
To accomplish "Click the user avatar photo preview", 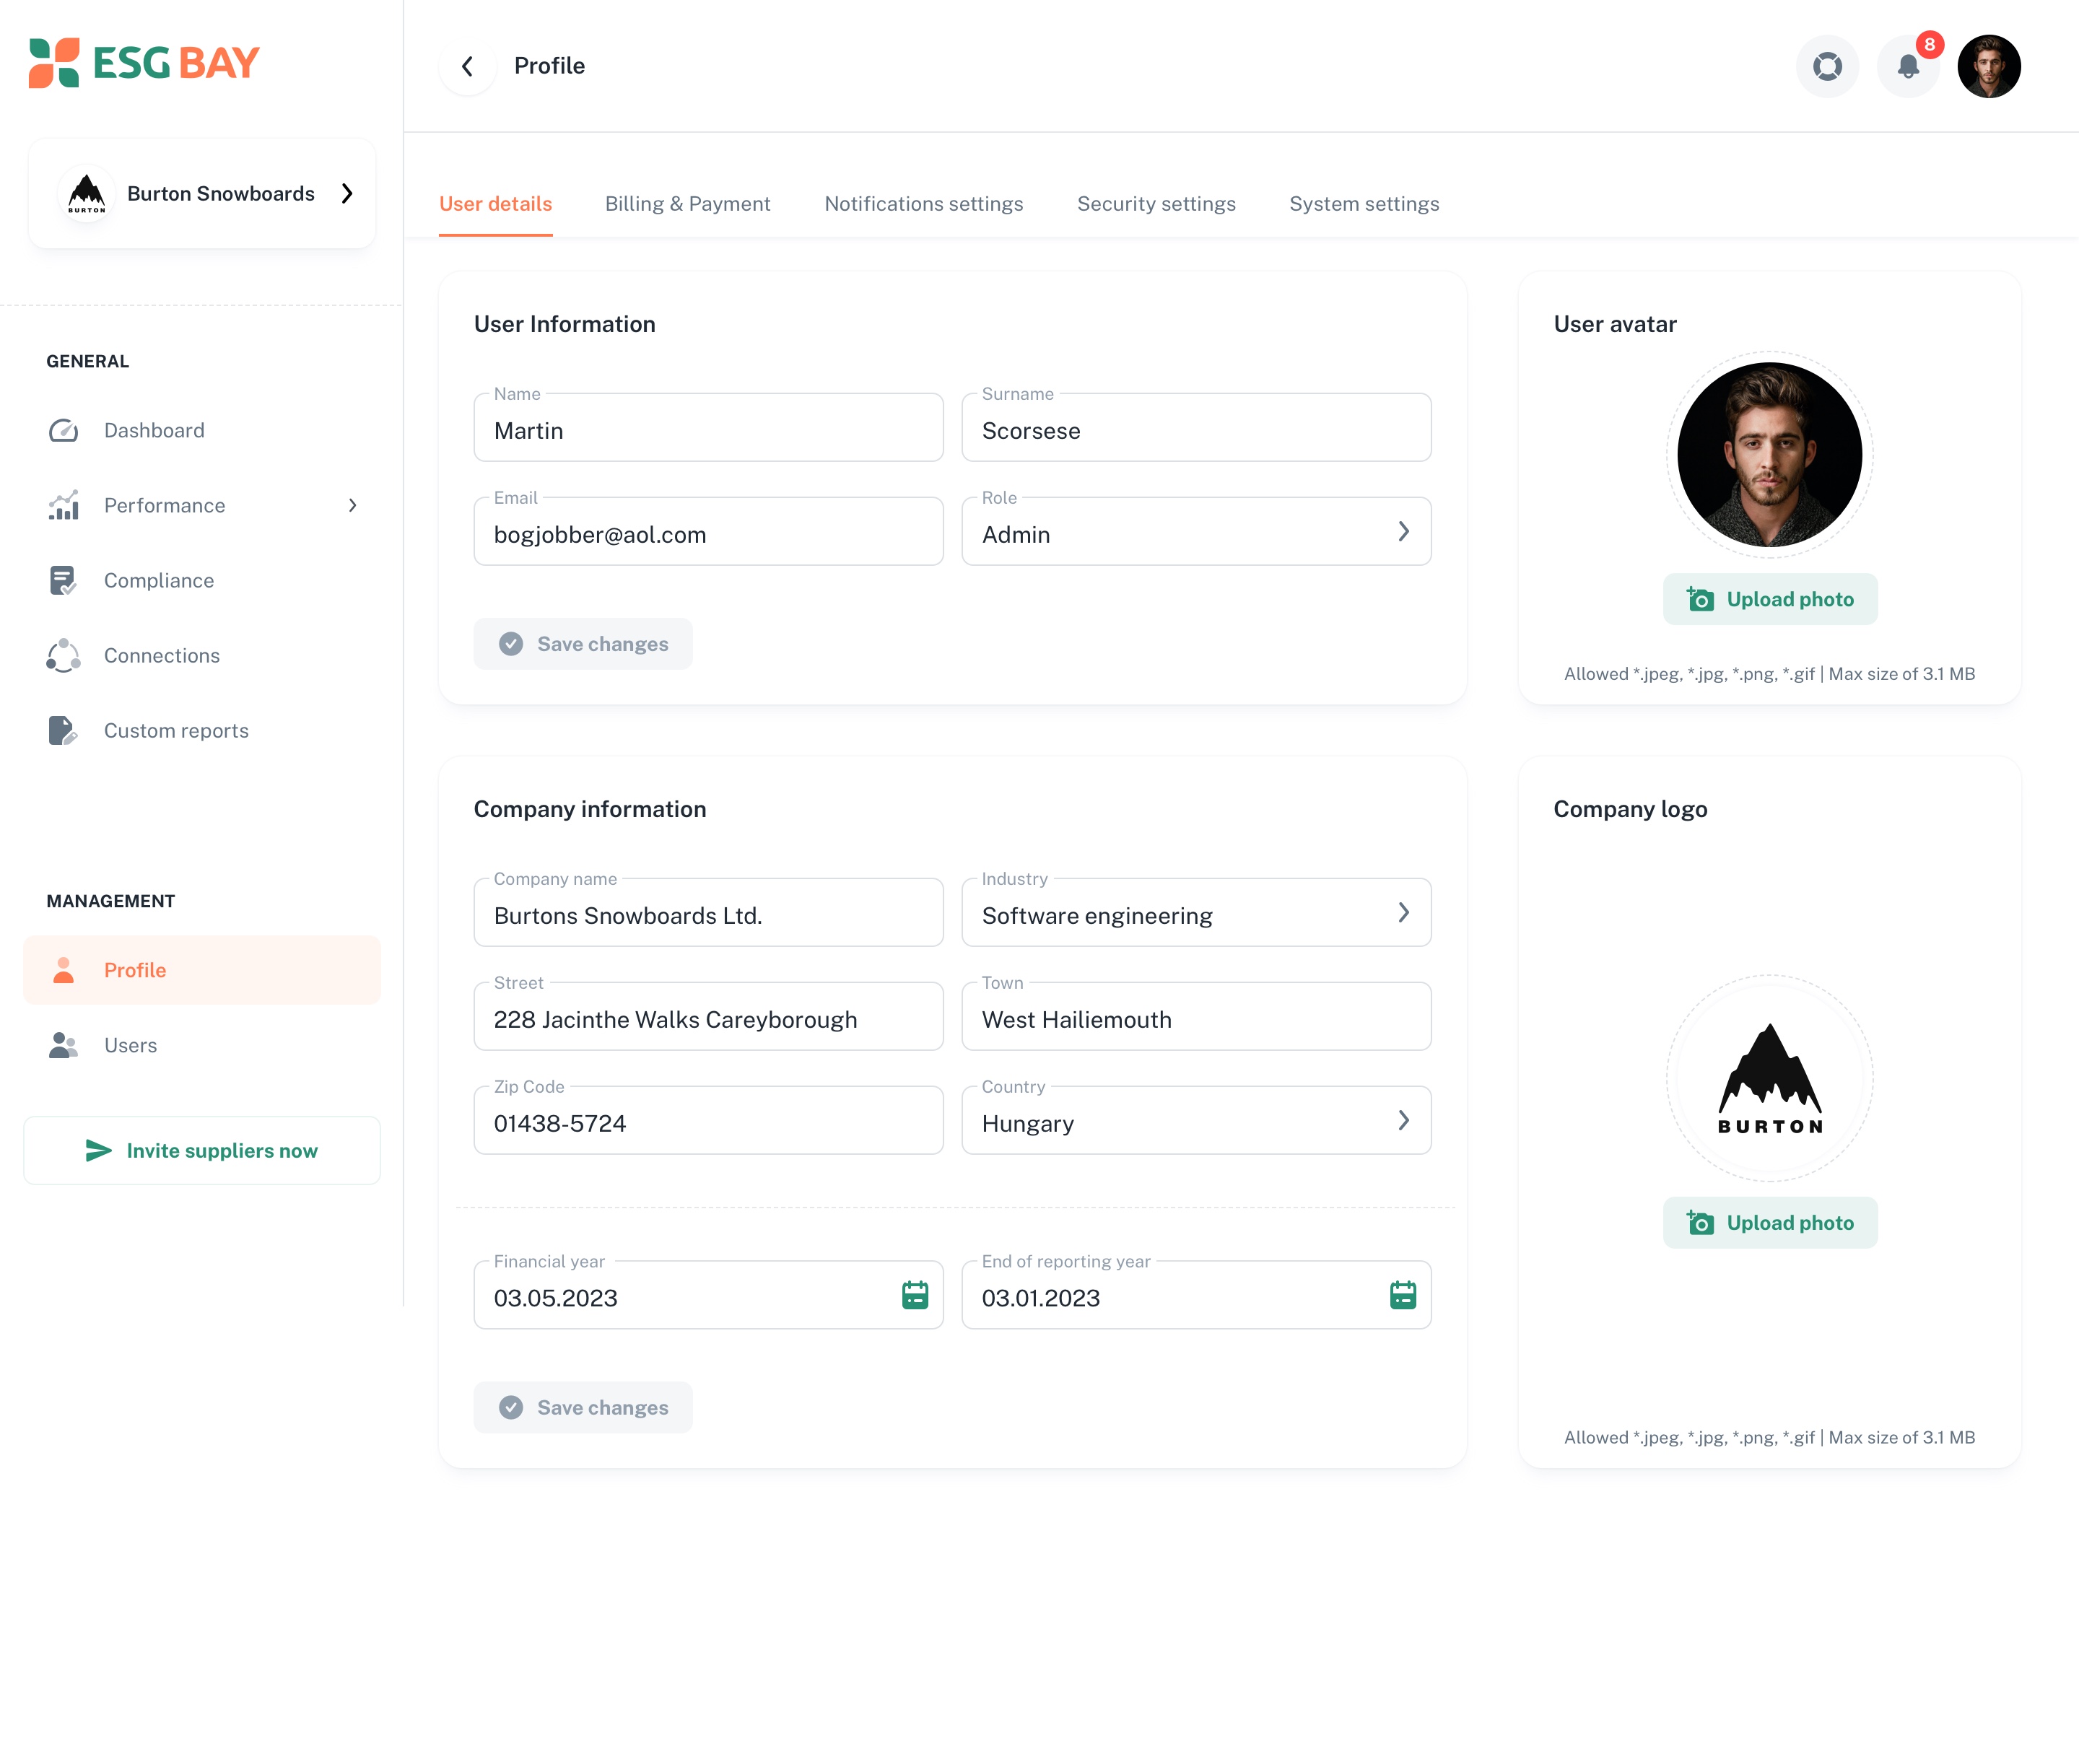I will 1770,455.
